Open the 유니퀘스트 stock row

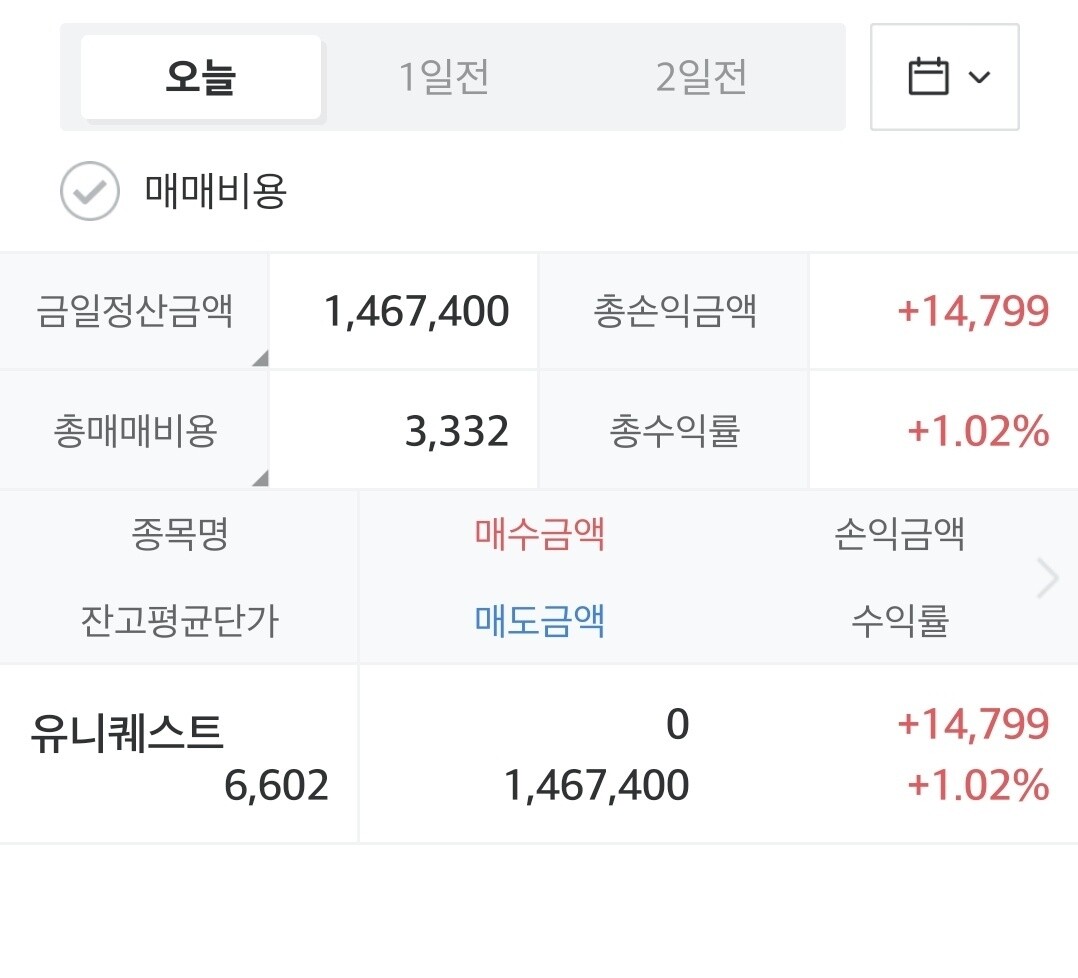(x=539, y=754)
